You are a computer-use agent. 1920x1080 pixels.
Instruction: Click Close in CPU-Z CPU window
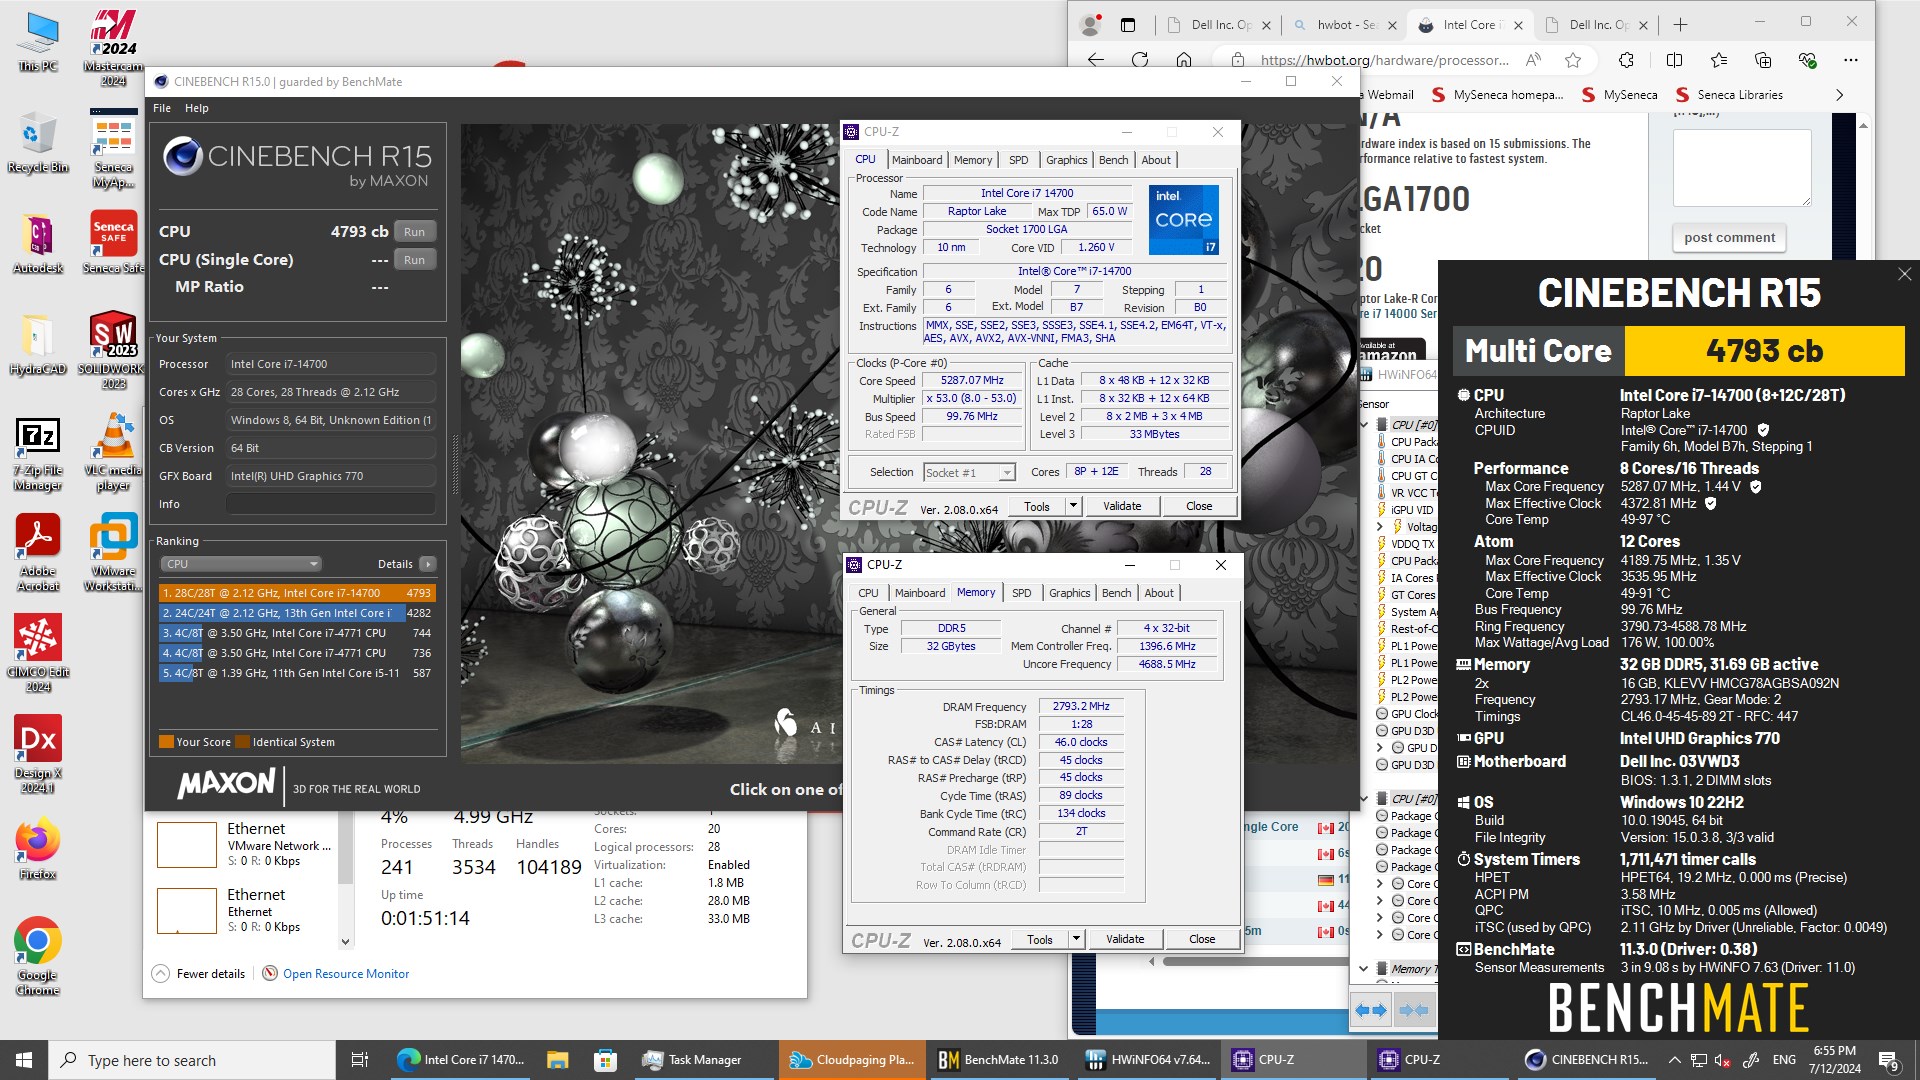[x=1199, y=506]
